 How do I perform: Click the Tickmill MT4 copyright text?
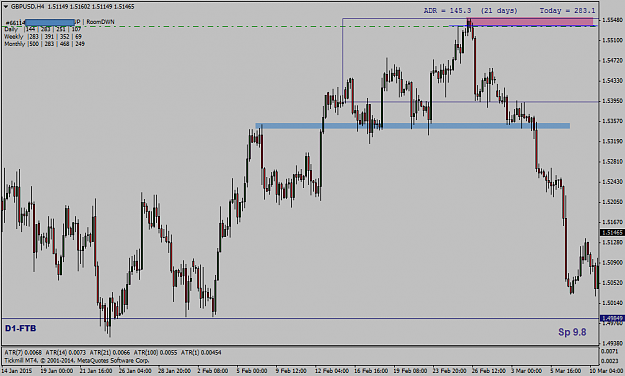(77, 360)
